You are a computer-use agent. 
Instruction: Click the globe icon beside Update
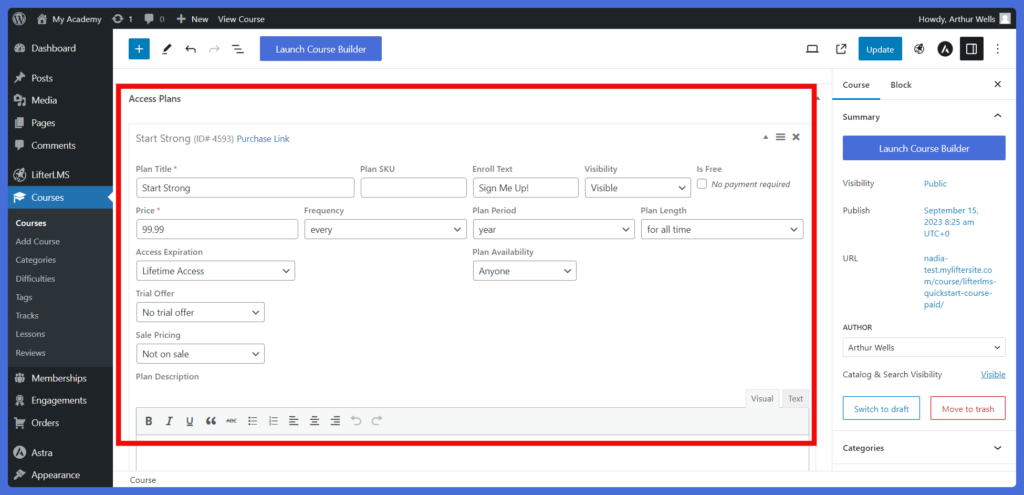coord(919,49)
